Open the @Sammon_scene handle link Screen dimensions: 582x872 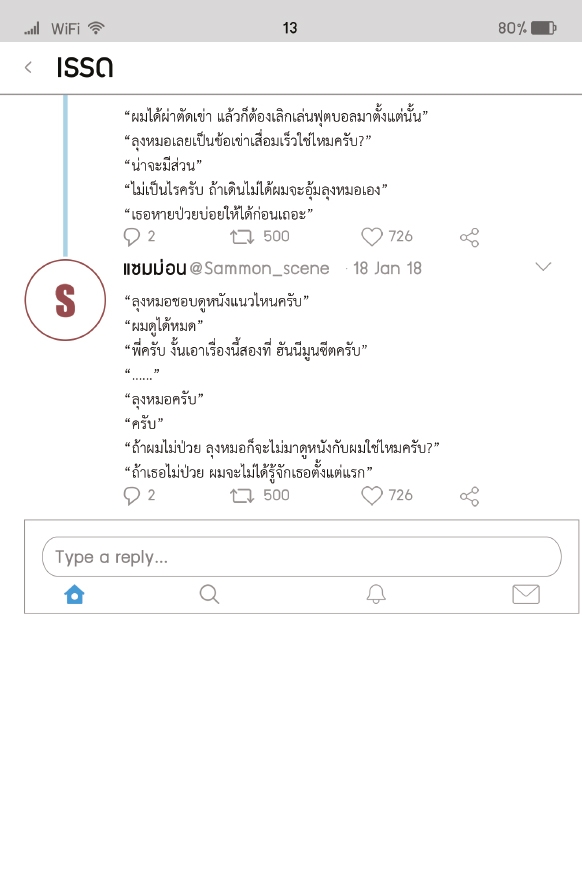click(x=260, y=269)
